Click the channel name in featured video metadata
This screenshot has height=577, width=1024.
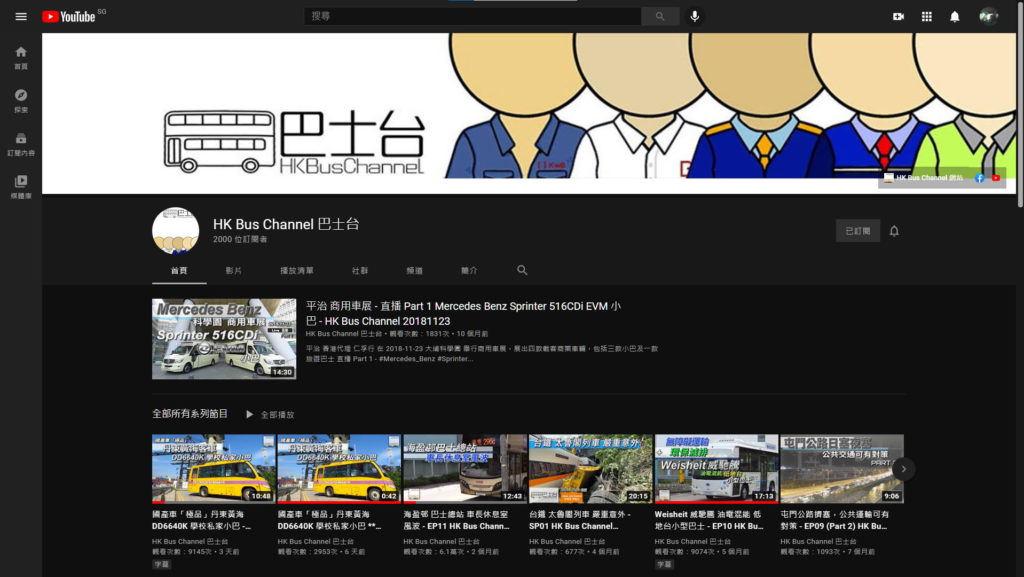pos(344,334)
